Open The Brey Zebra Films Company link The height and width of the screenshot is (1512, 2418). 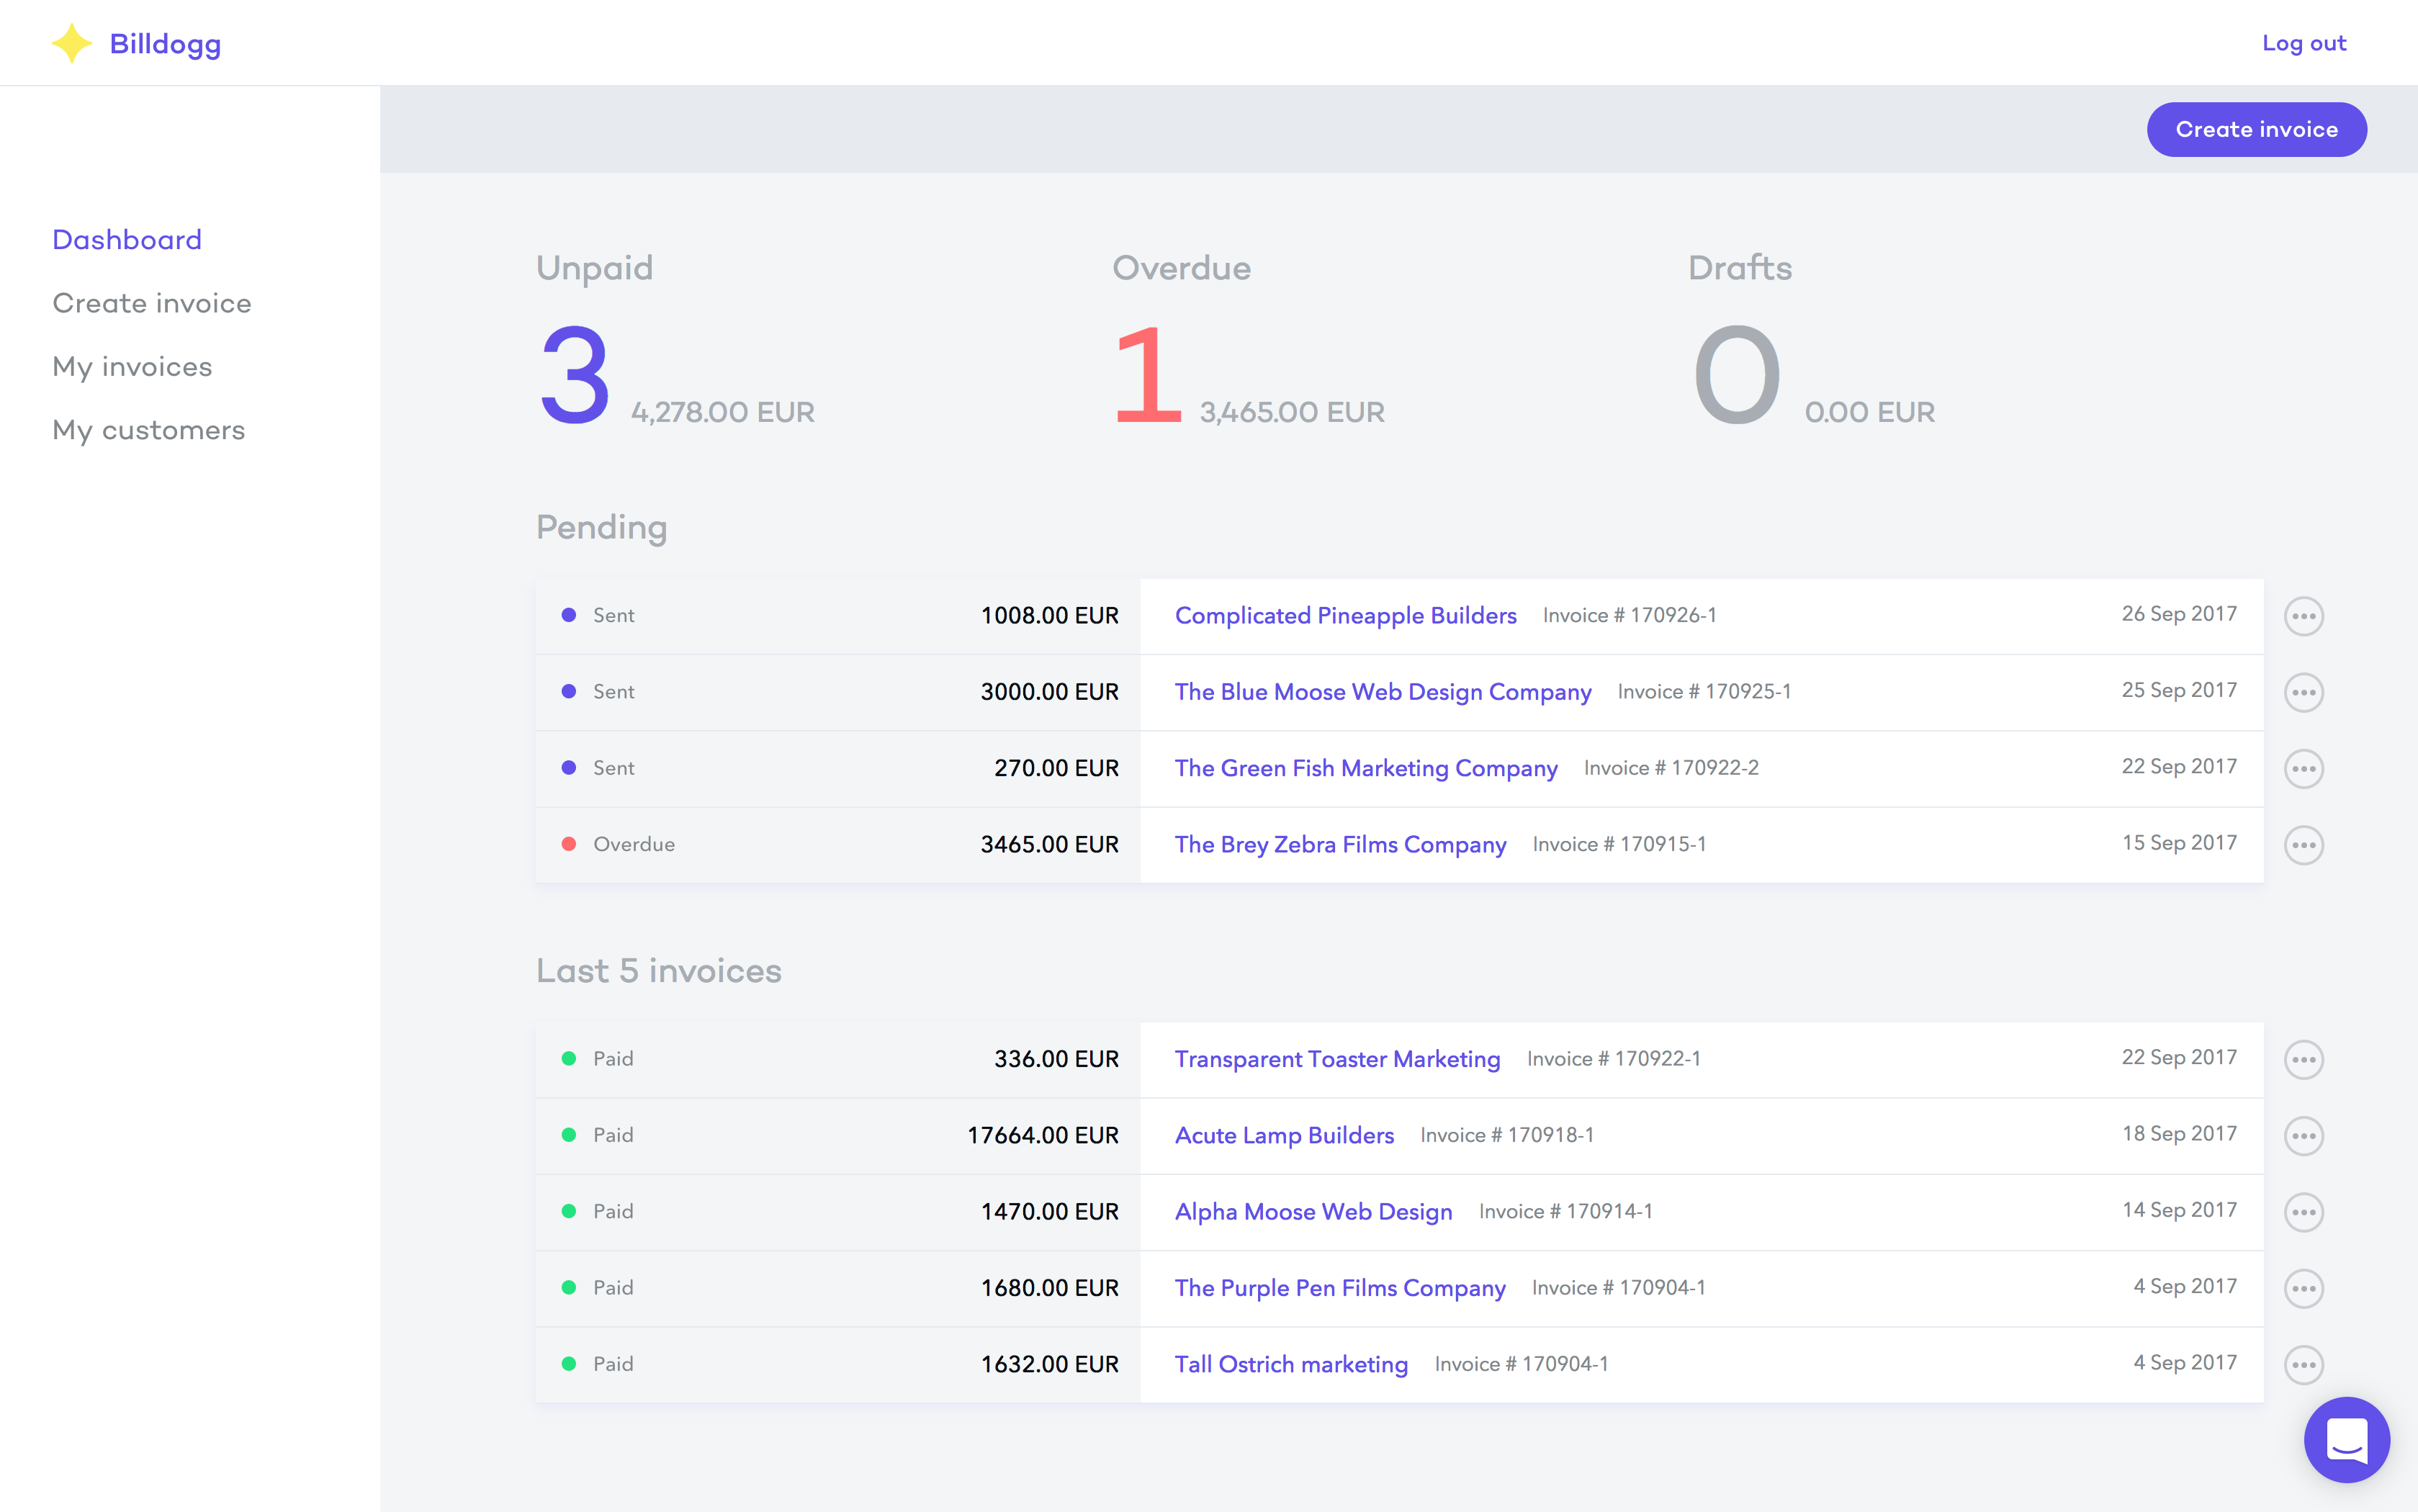[1339, 844]
